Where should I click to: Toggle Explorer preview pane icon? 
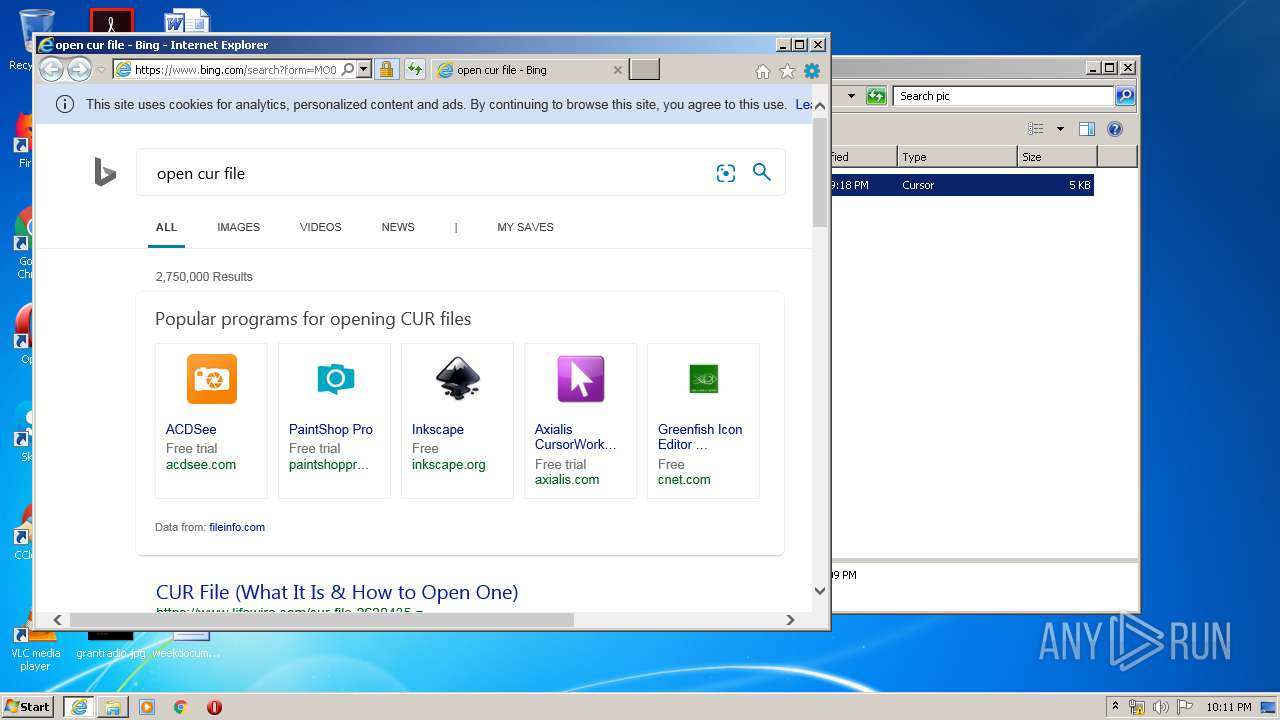(x=1087, y=129)
